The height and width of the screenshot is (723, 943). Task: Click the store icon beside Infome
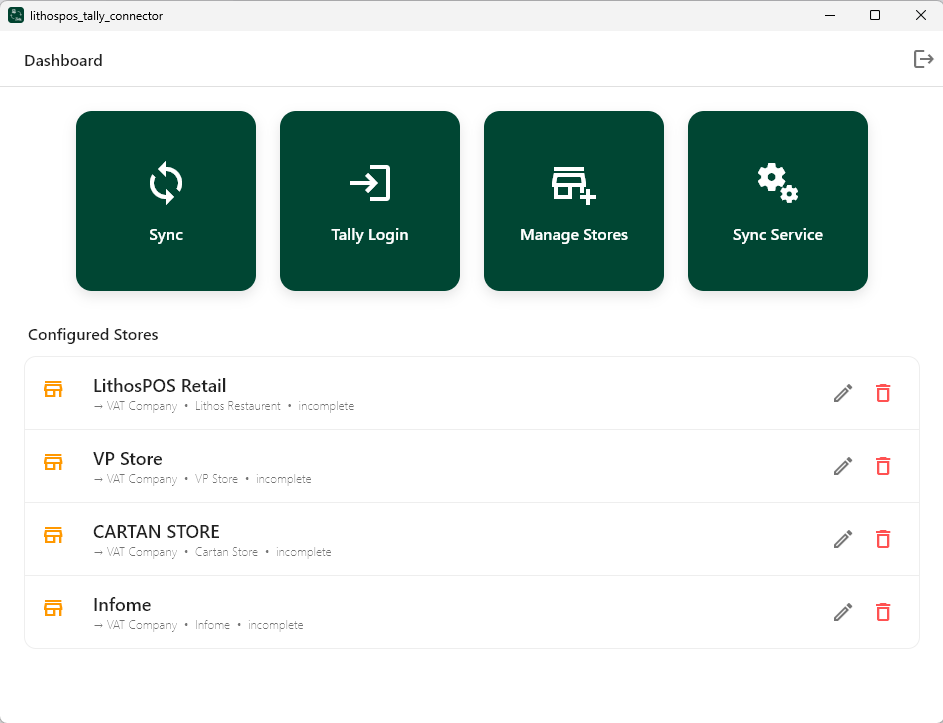53,608
